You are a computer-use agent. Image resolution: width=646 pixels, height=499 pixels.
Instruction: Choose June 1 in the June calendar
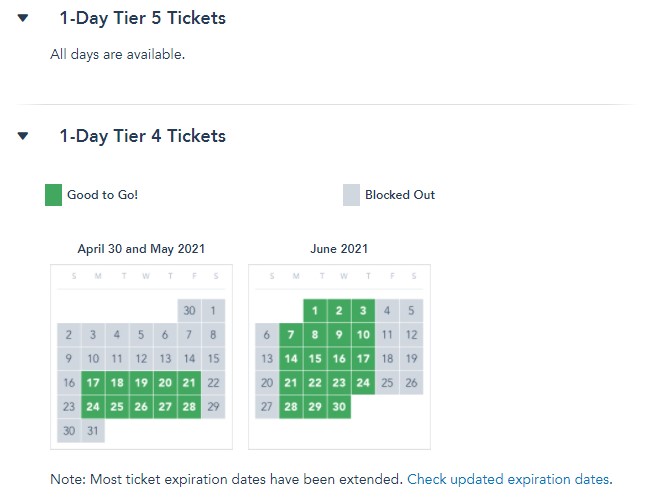click(315, 311)
